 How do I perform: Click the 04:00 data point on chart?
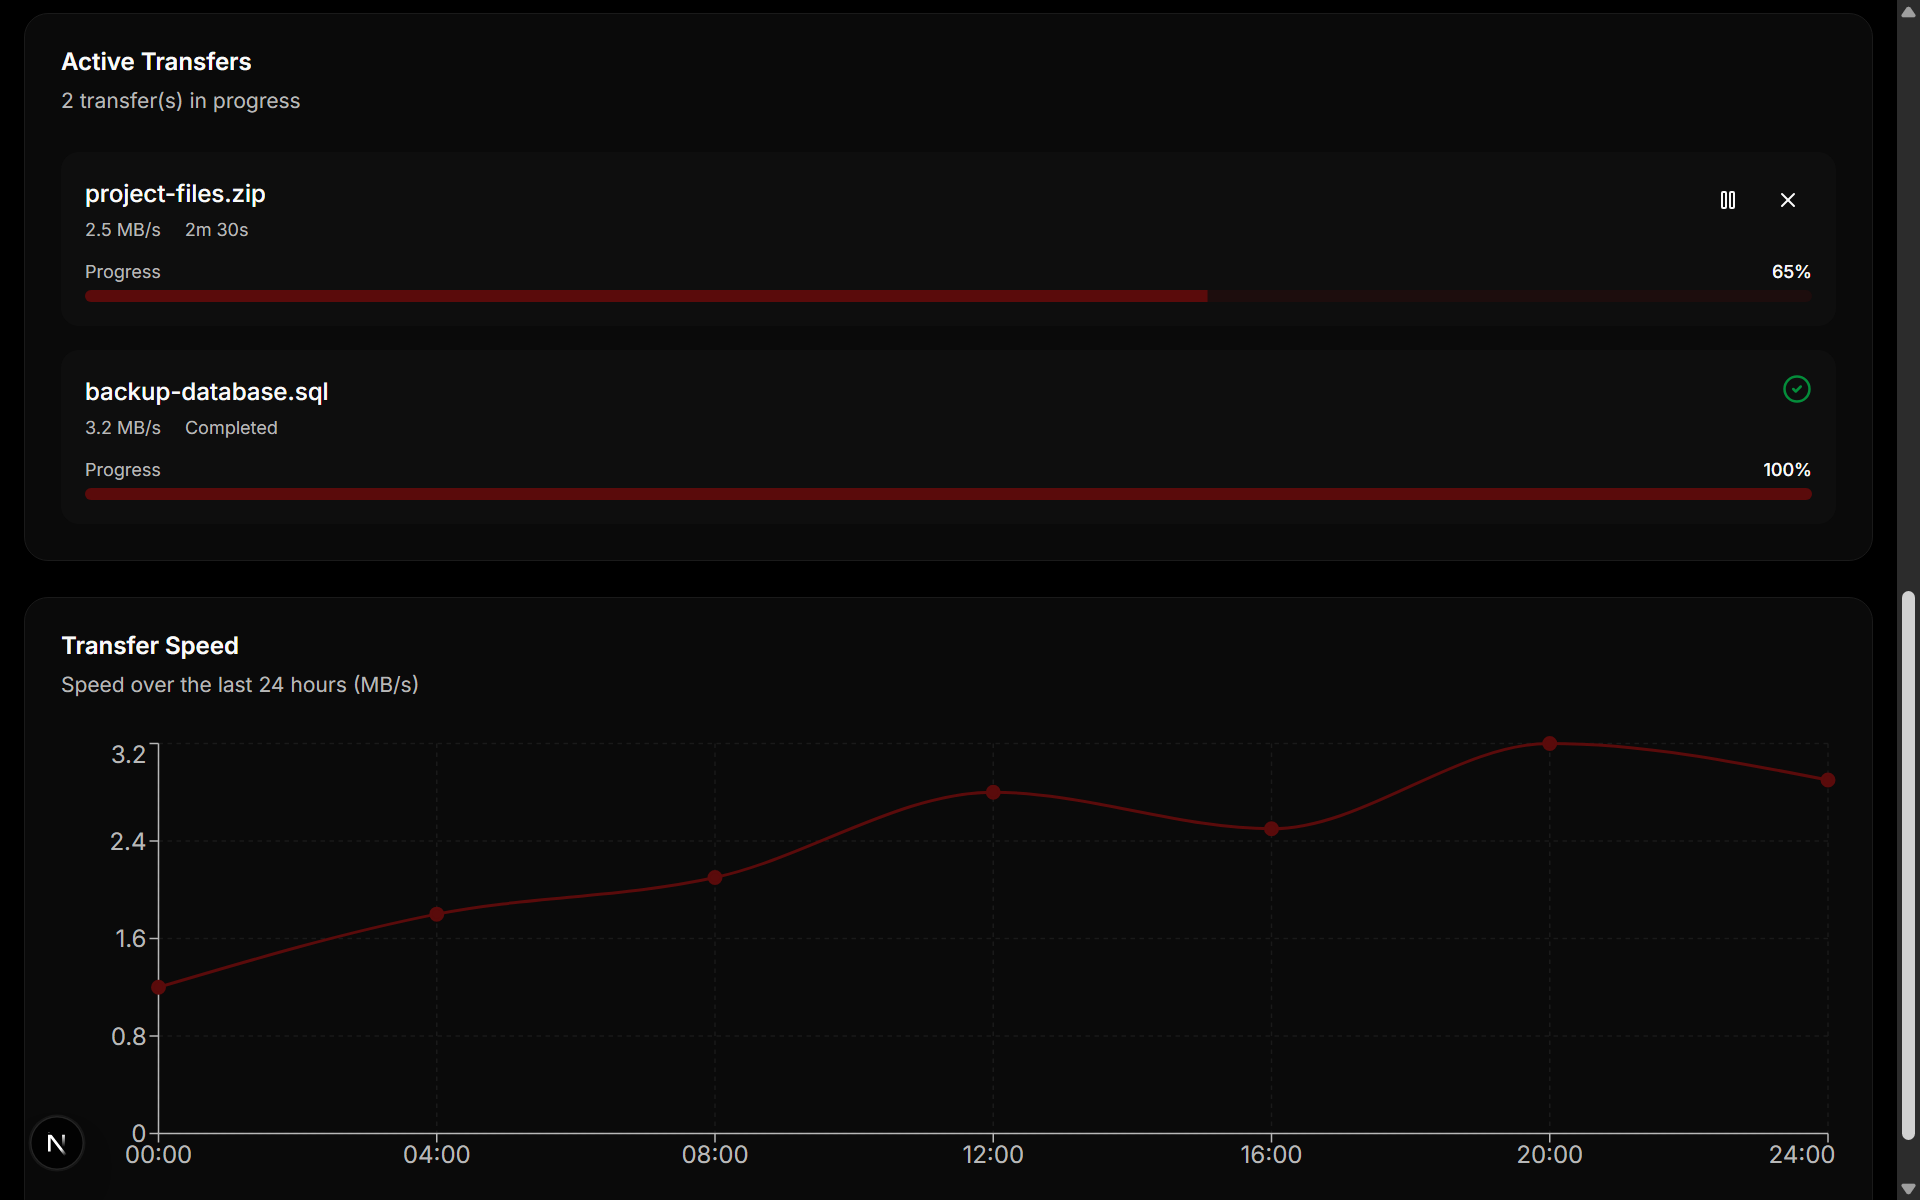[437, 914]
